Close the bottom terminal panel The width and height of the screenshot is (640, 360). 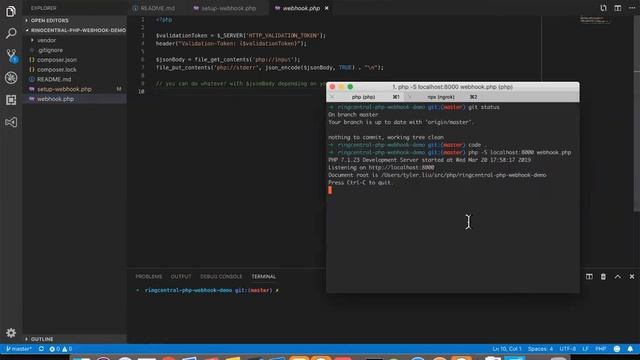pos(632,277)
